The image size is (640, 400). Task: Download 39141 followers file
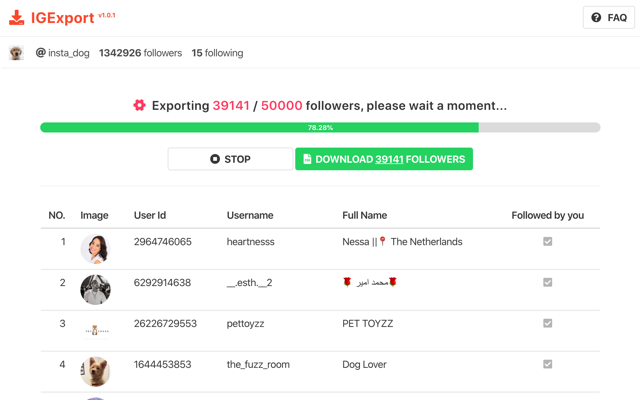(x=384, y=159)
